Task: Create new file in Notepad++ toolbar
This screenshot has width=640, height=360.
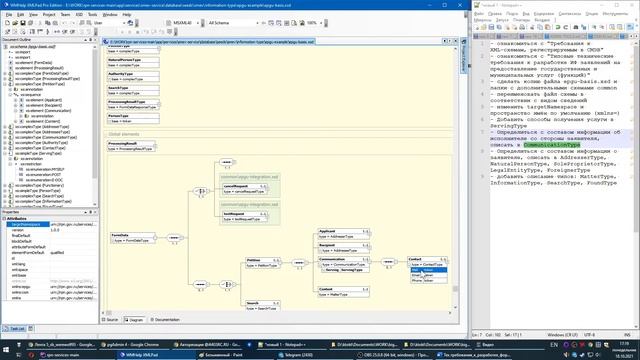Action: 476,27
